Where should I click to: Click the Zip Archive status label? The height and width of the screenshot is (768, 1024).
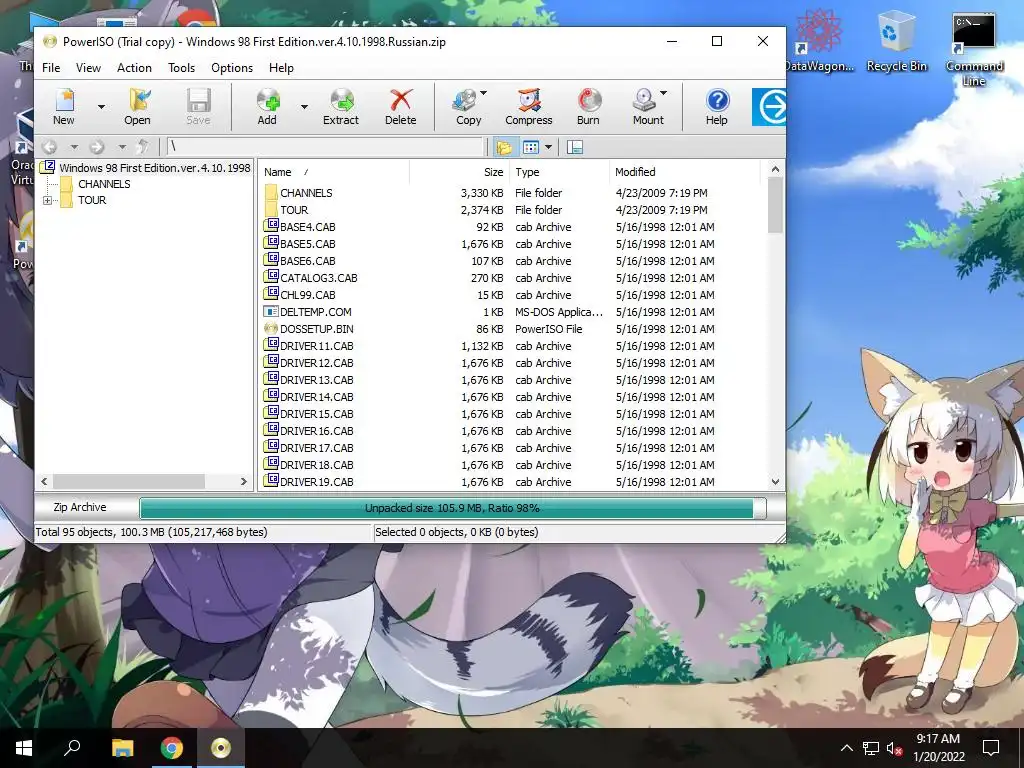80,507
